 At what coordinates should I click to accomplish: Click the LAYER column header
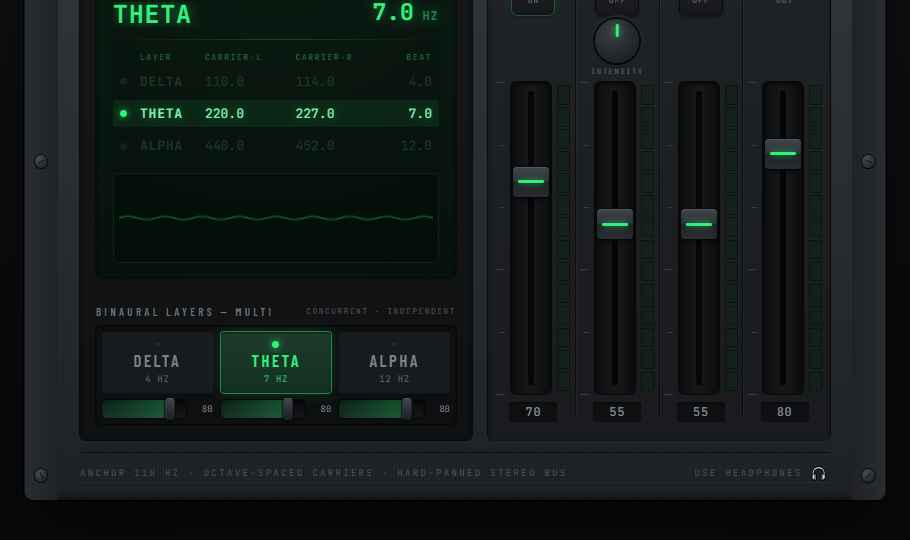click(x=155, y=57)
